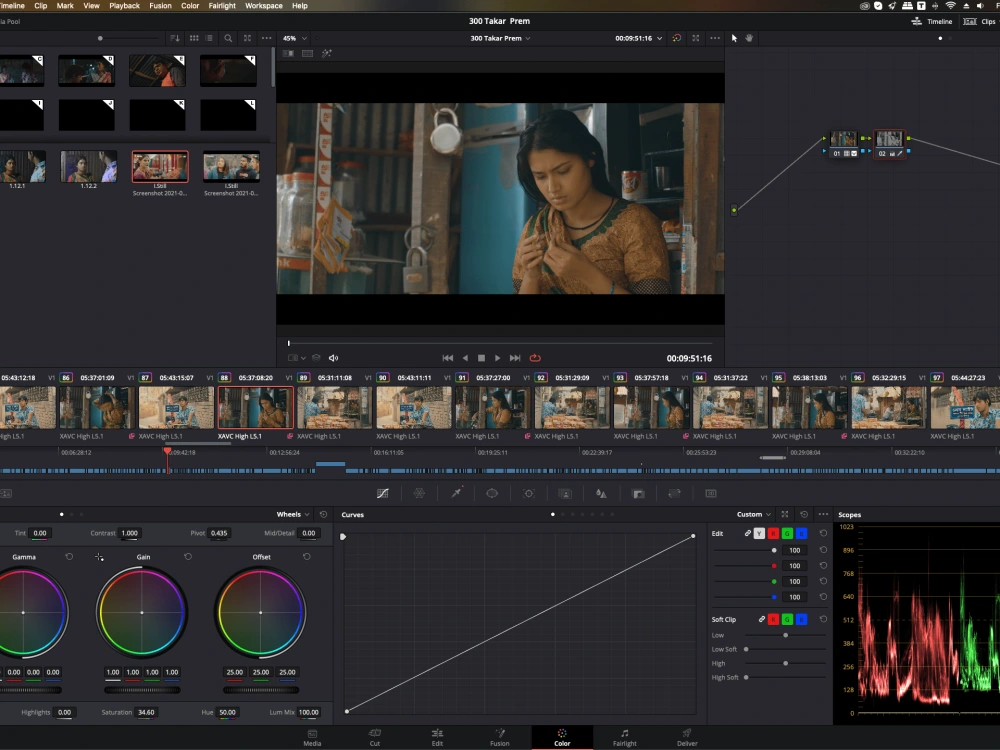Select the hand pan tool in node editor

point(749,38)
